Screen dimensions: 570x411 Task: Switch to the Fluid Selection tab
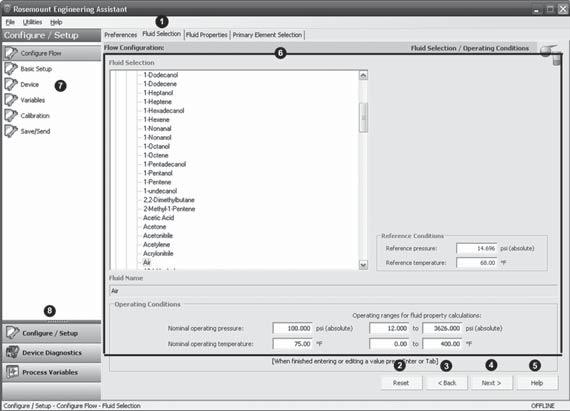pyautogui.click(x=161, y=34)
